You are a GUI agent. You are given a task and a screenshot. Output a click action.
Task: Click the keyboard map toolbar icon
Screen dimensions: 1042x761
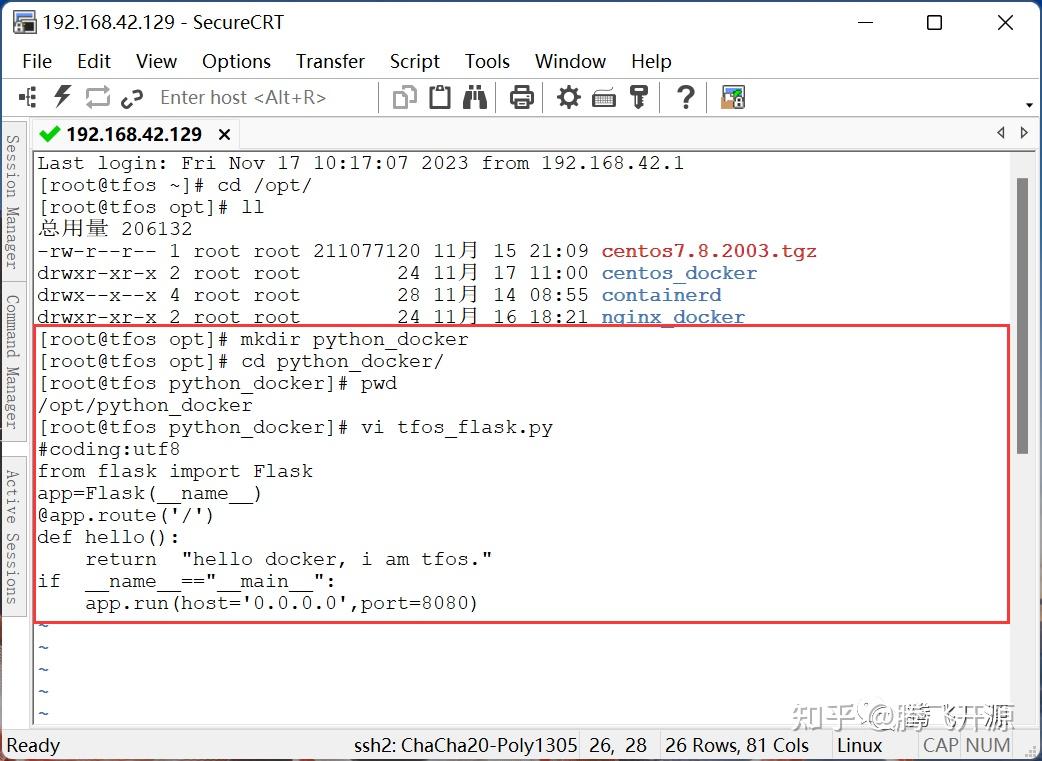coord(604,97)
